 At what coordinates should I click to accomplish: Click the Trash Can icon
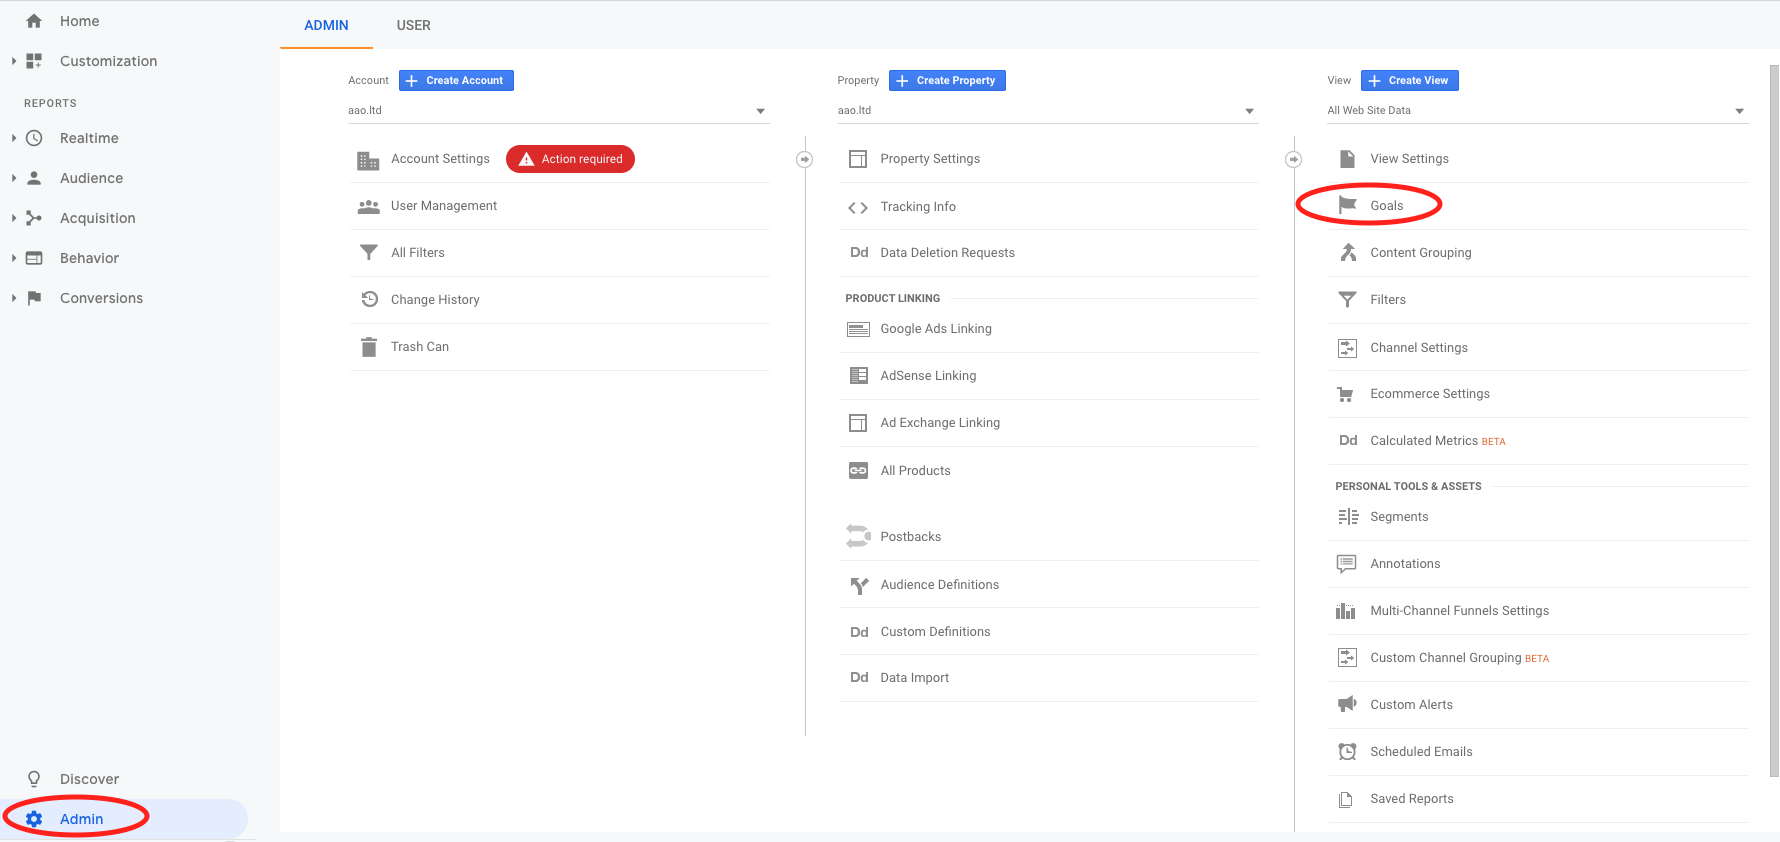coord(369,347)
